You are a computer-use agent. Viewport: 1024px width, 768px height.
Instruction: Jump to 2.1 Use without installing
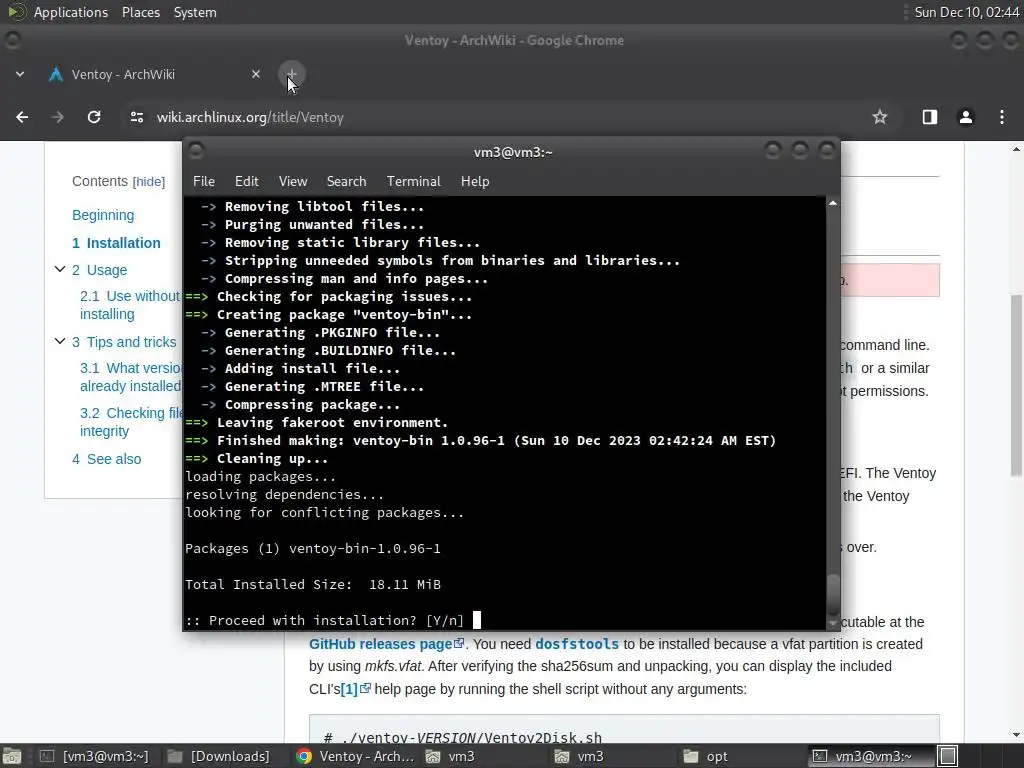coord(130,305)
